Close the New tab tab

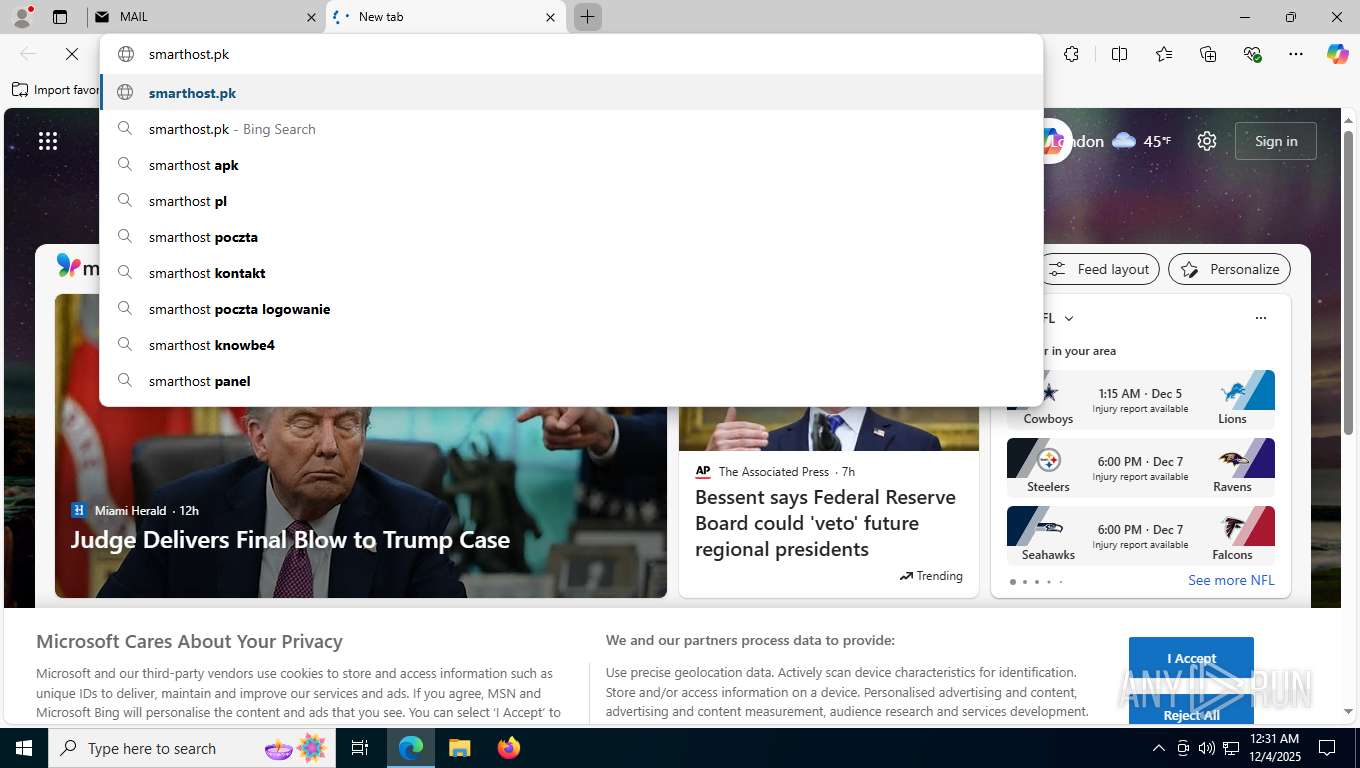550,17
